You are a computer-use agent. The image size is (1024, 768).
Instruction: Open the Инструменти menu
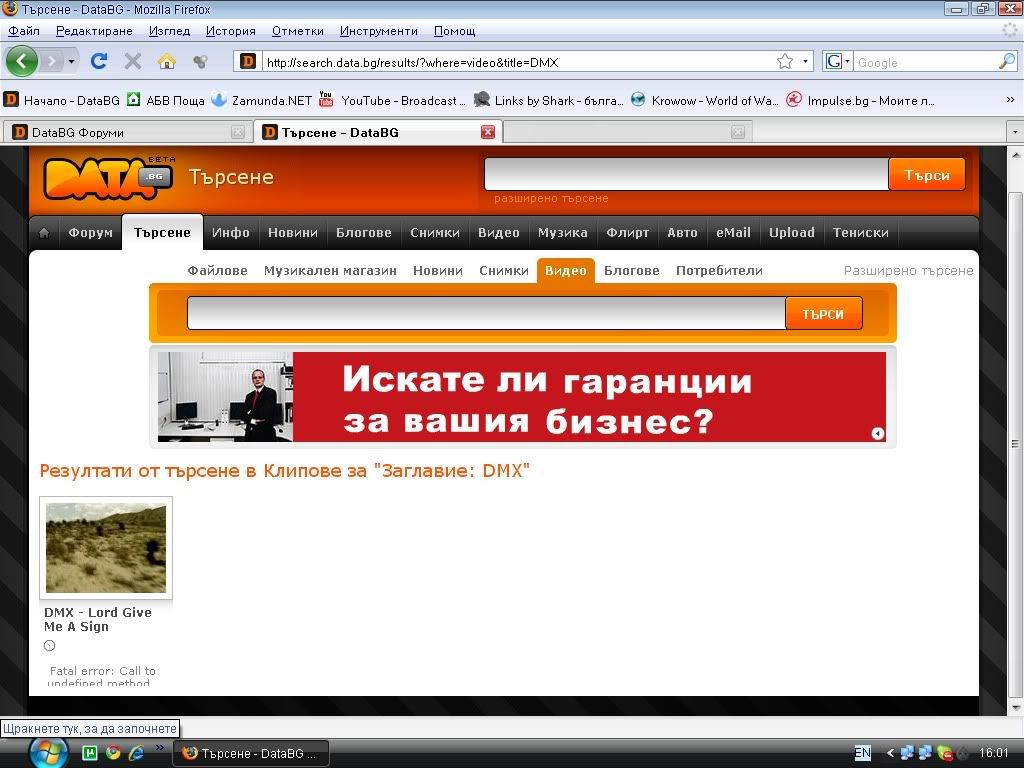pyautogui.click(x=379, y=31)
